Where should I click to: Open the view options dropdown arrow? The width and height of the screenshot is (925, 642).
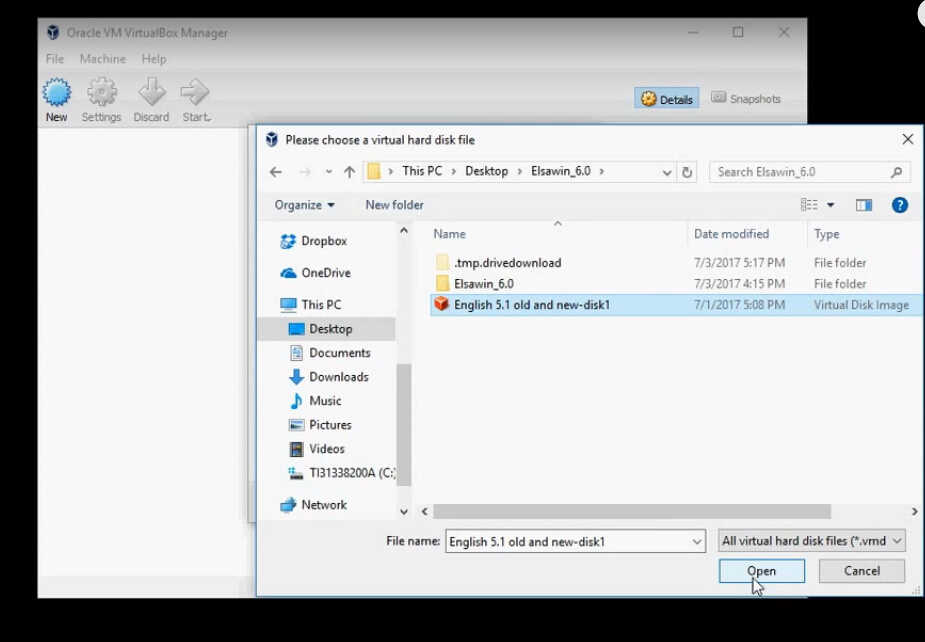click(831, 205)
